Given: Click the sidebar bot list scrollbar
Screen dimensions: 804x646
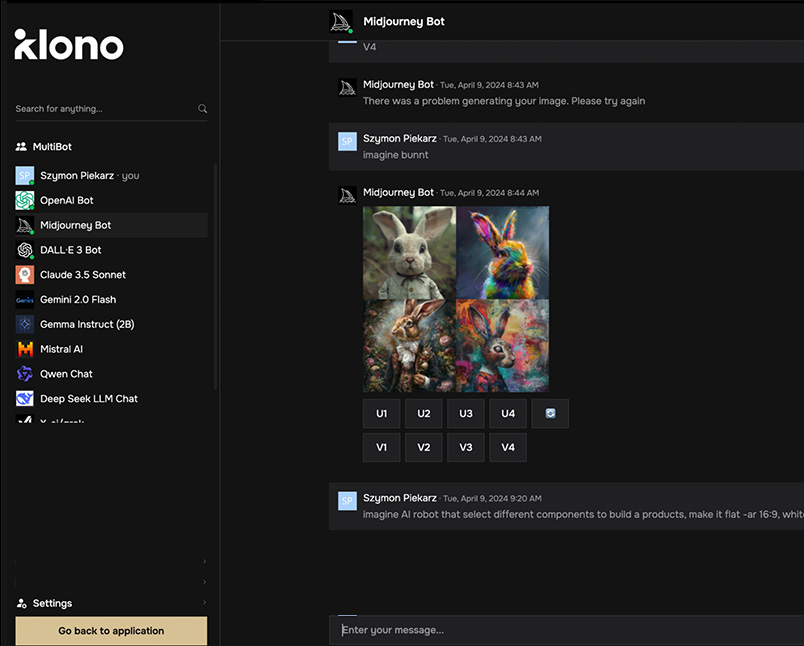Looking at the screenshot, I should (215, 276).
